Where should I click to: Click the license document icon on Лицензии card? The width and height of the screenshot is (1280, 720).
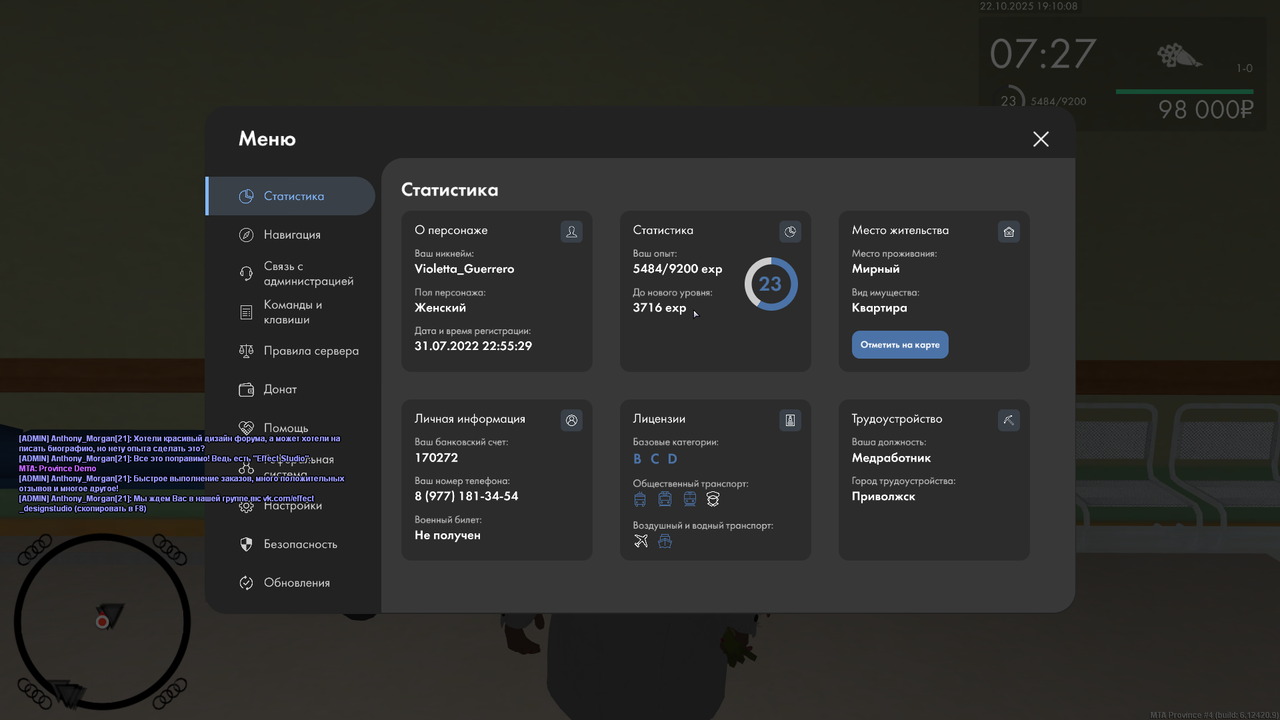[x=790, y=420]
